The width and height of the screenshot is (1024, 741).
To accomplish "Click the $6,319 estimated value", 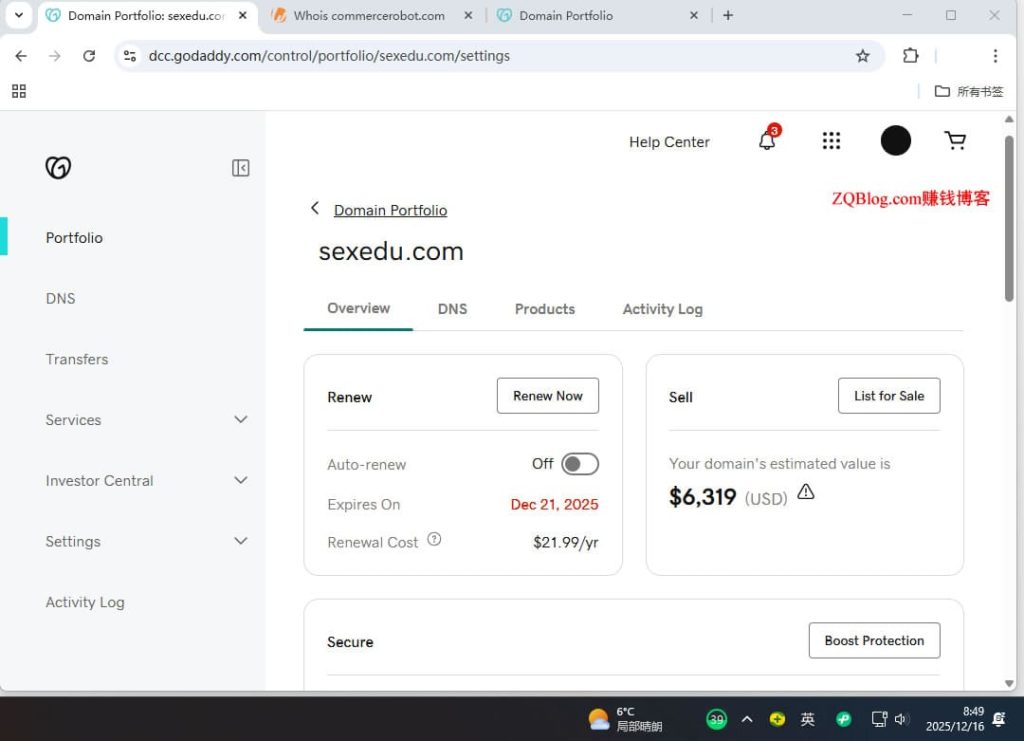I will (702, 497).
